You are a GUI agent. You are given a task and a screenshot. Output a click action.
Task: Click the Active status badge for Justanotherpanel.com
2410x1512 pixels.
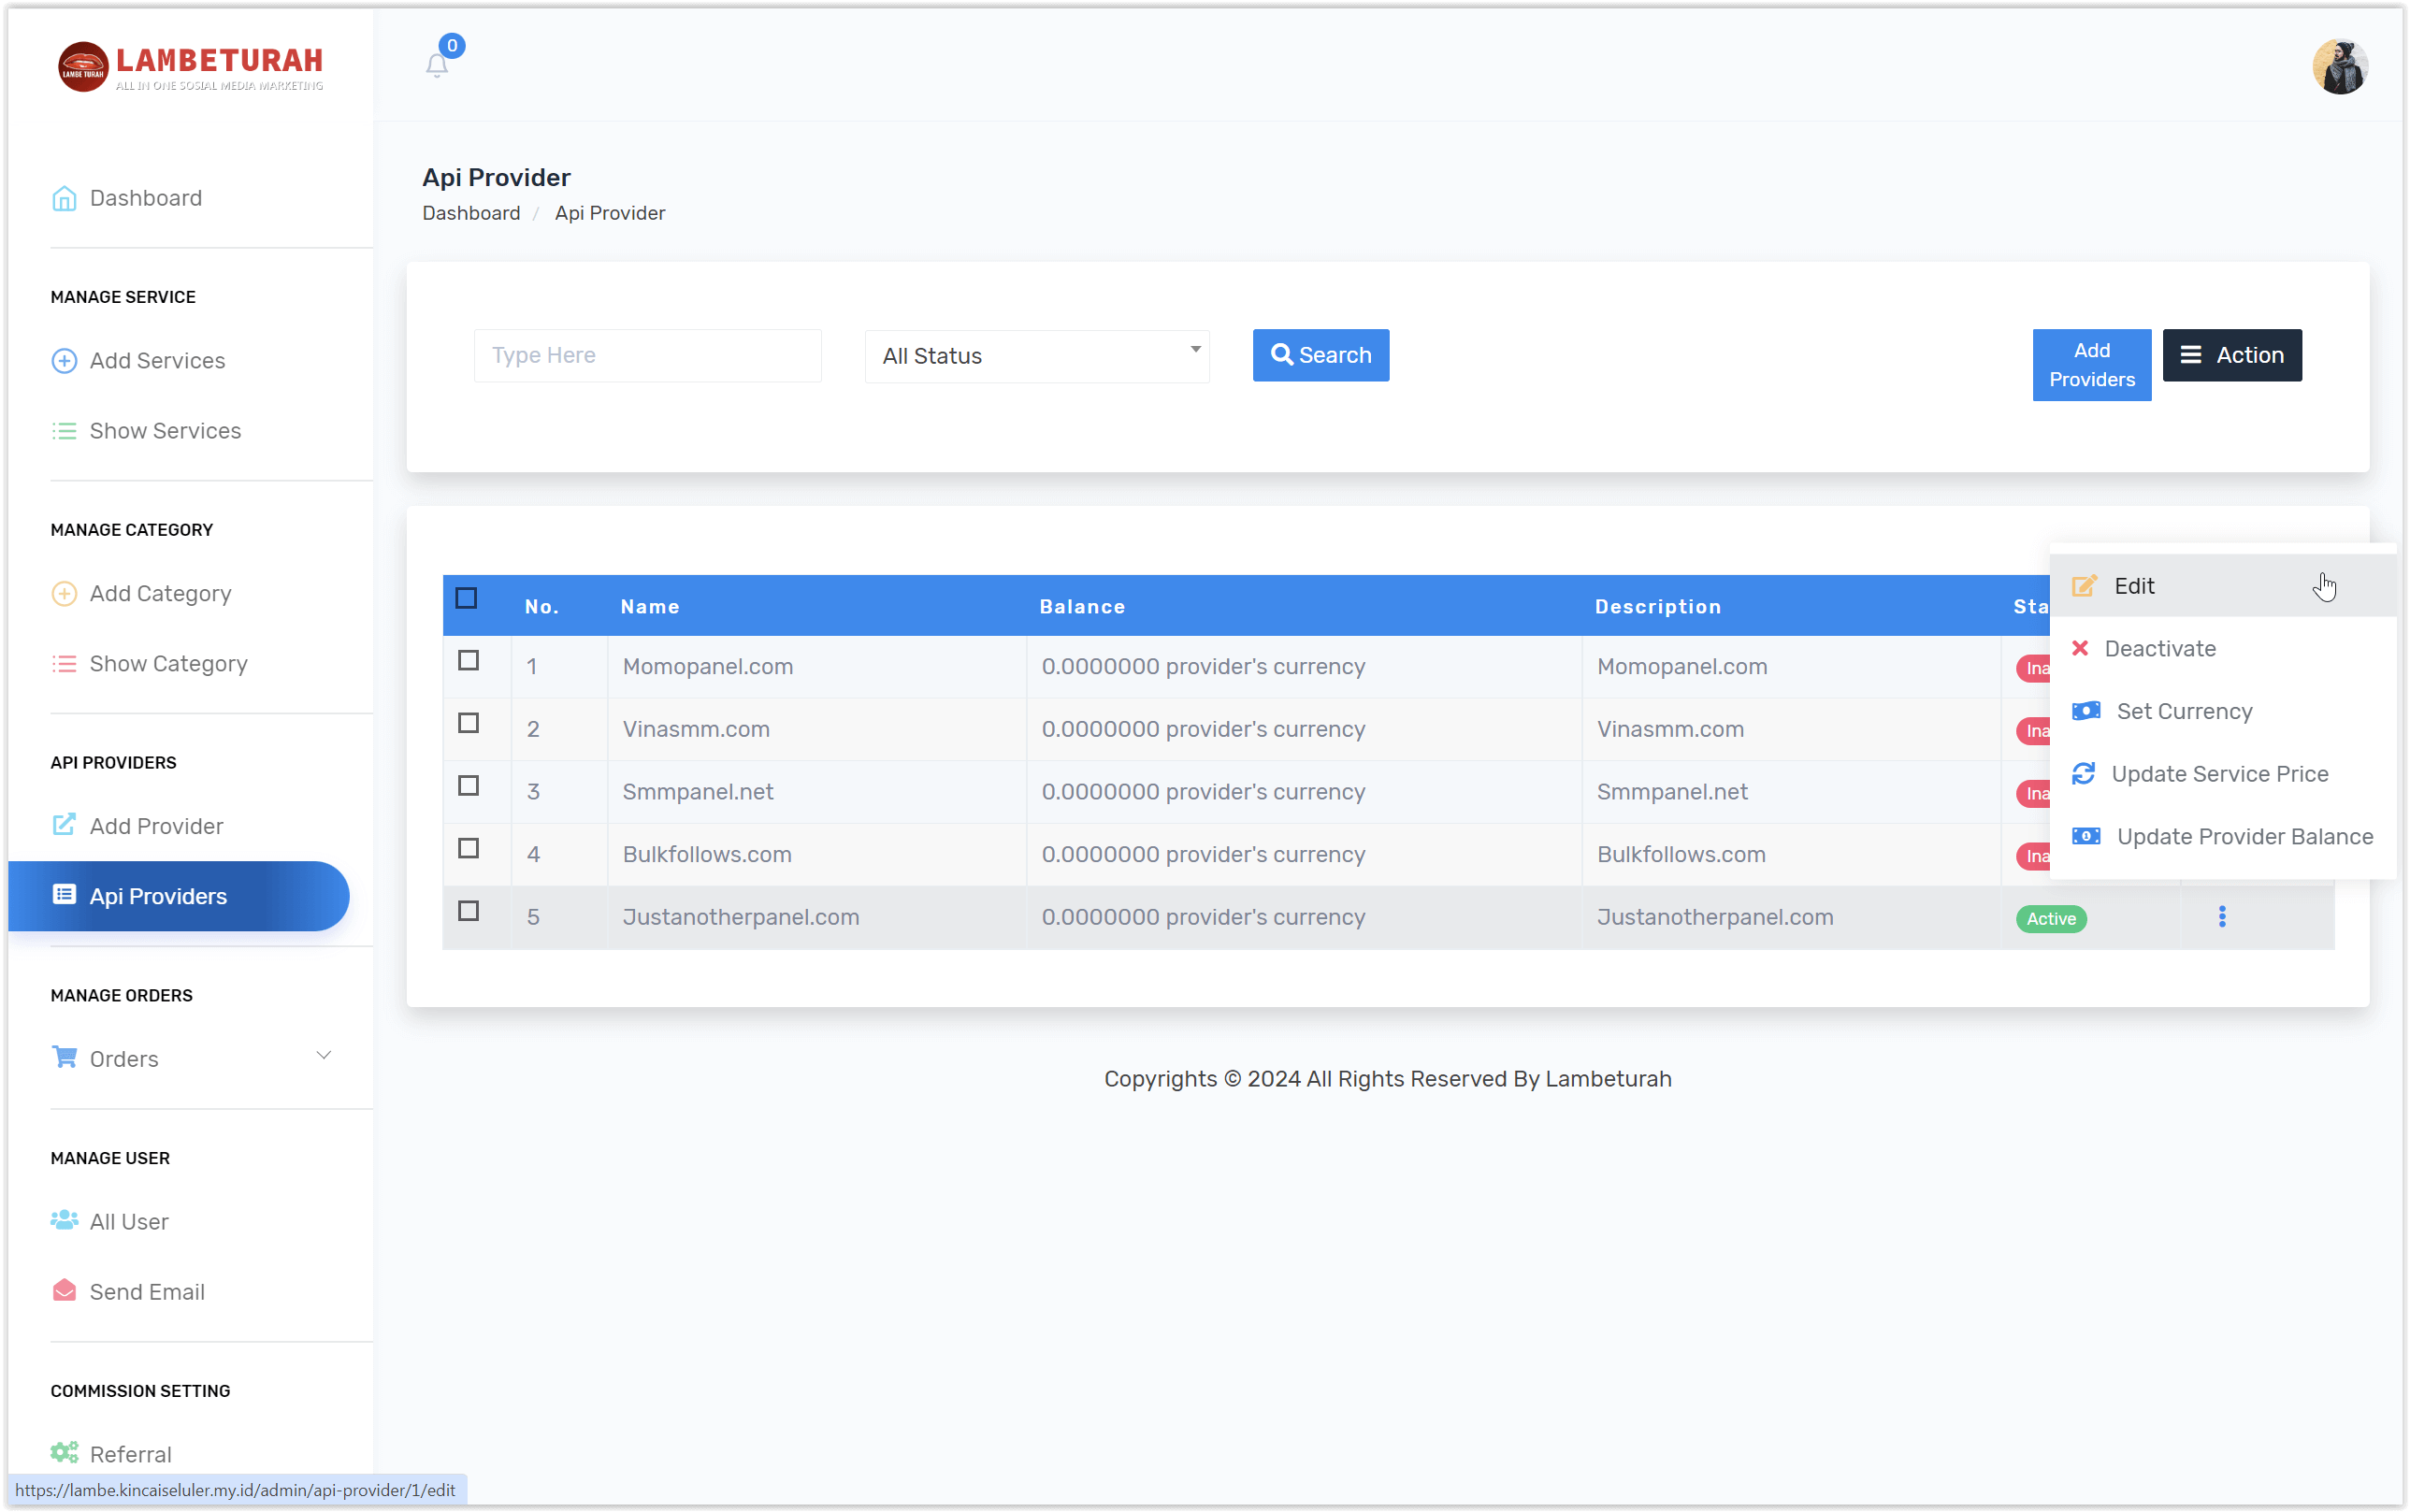pos(2051,918)
